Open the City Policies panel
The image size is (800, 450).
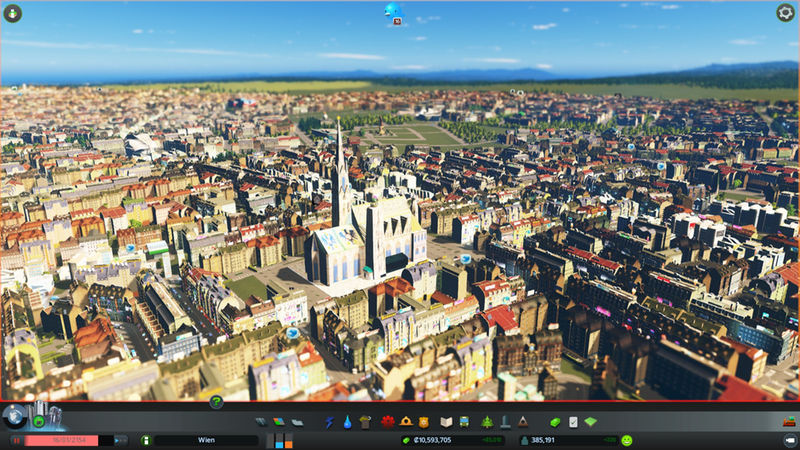tap(573, 422)
